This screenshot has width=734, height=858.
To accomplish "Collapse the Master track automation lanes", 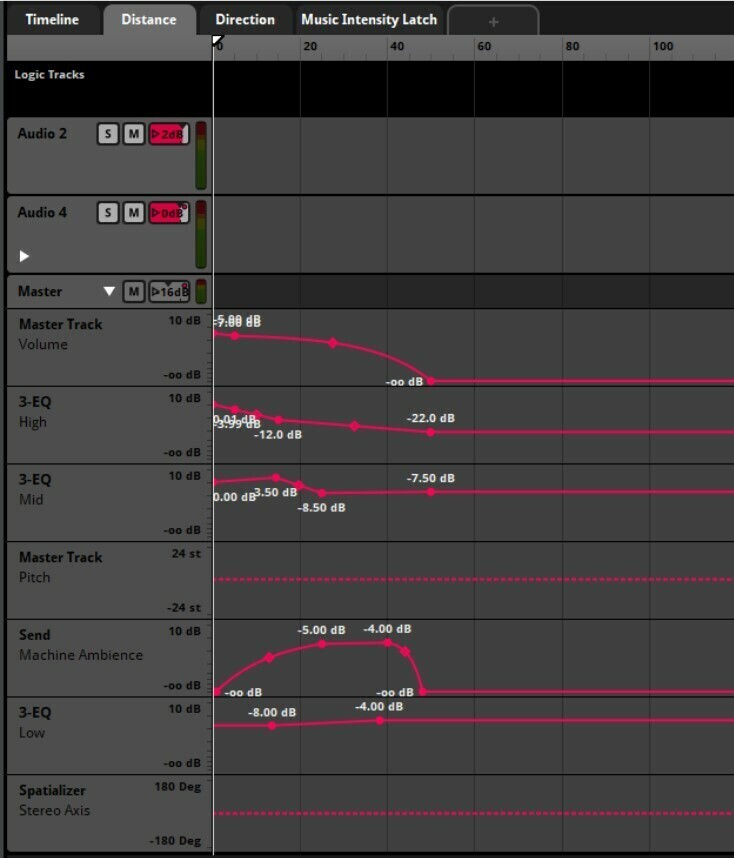I will pyautogui.click(x=109, y=292).
